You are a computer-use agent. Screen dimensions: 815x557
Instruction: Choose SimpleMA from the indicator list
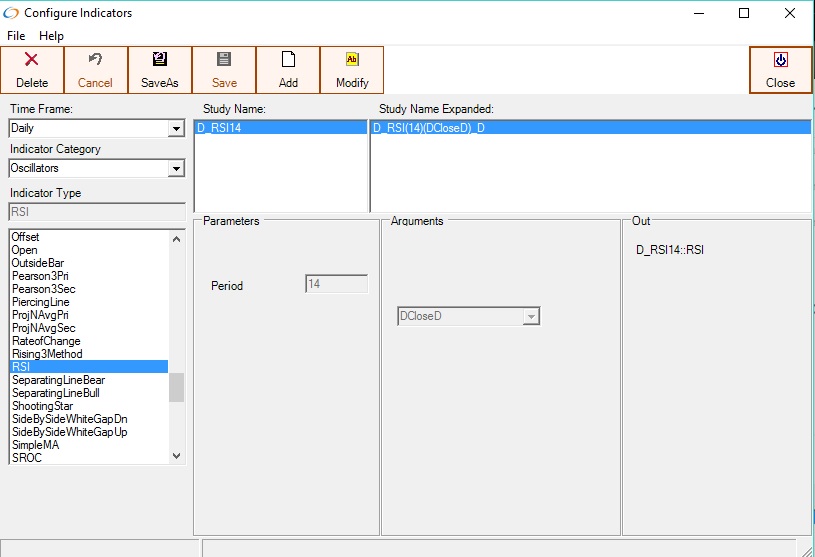coord(36,445)
